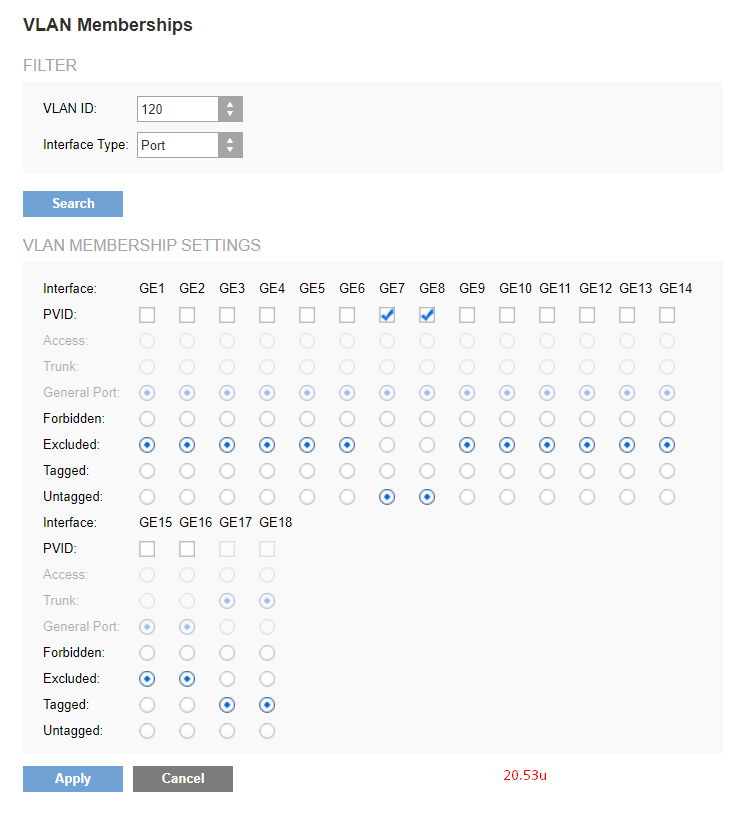Select Tagged for GE15
Image resolution: width=752 pixels, height=831 pixels.
(147, 704)
